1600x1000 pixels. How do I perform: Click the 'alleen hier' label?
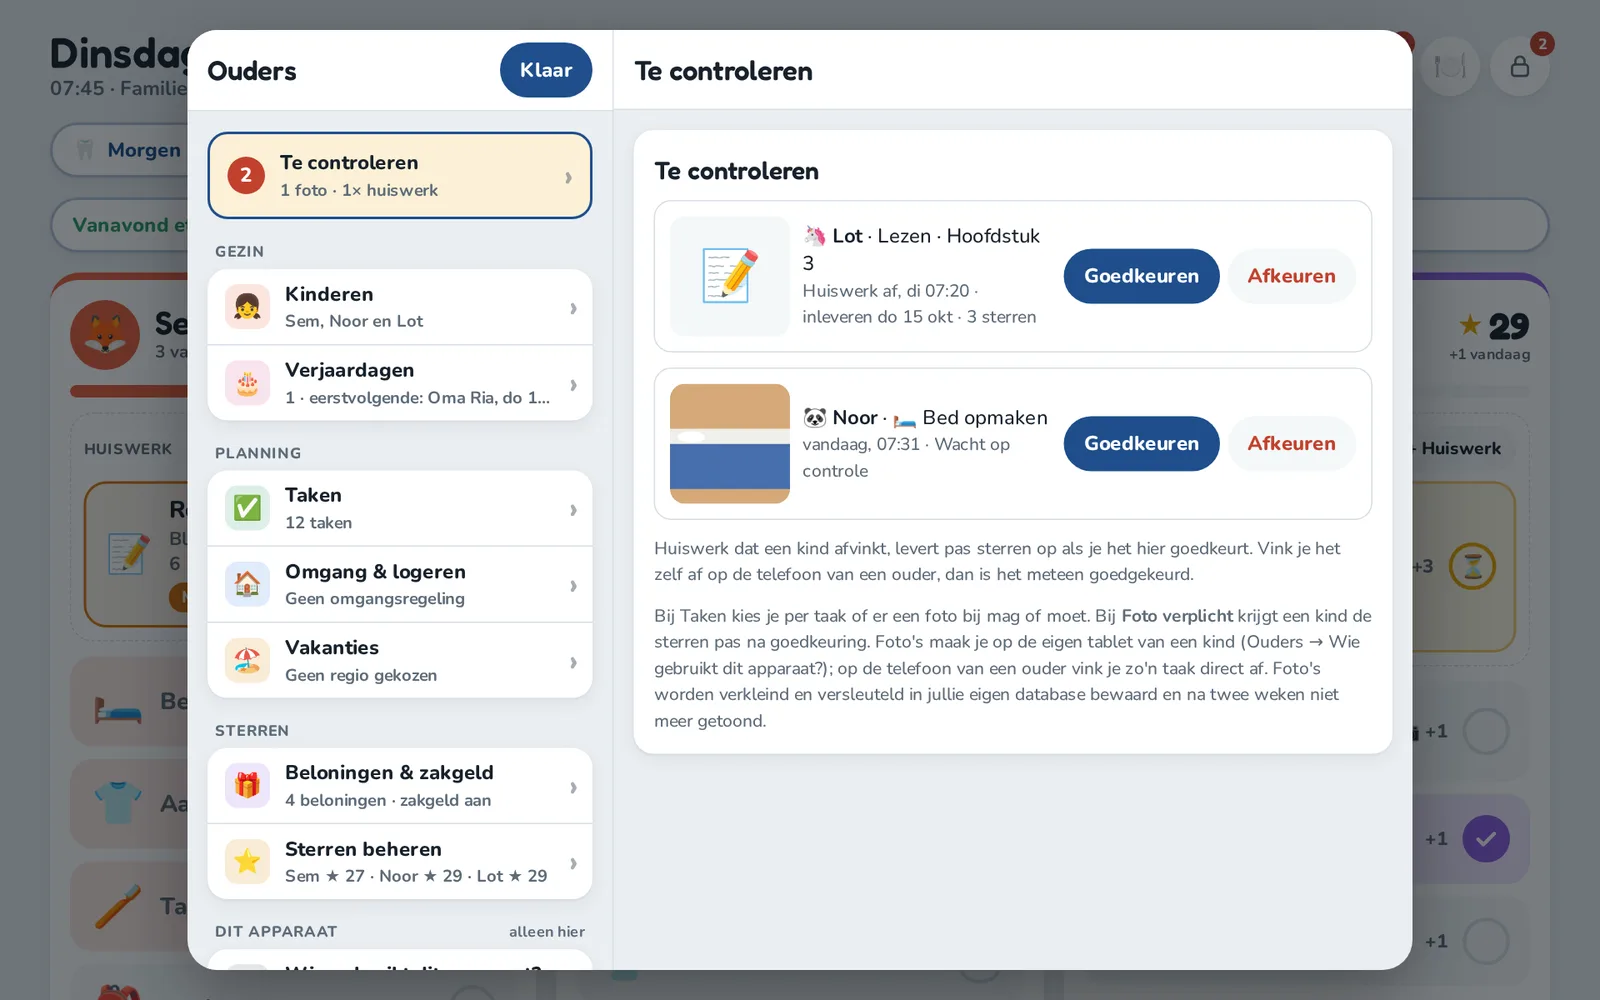[547, 932]
